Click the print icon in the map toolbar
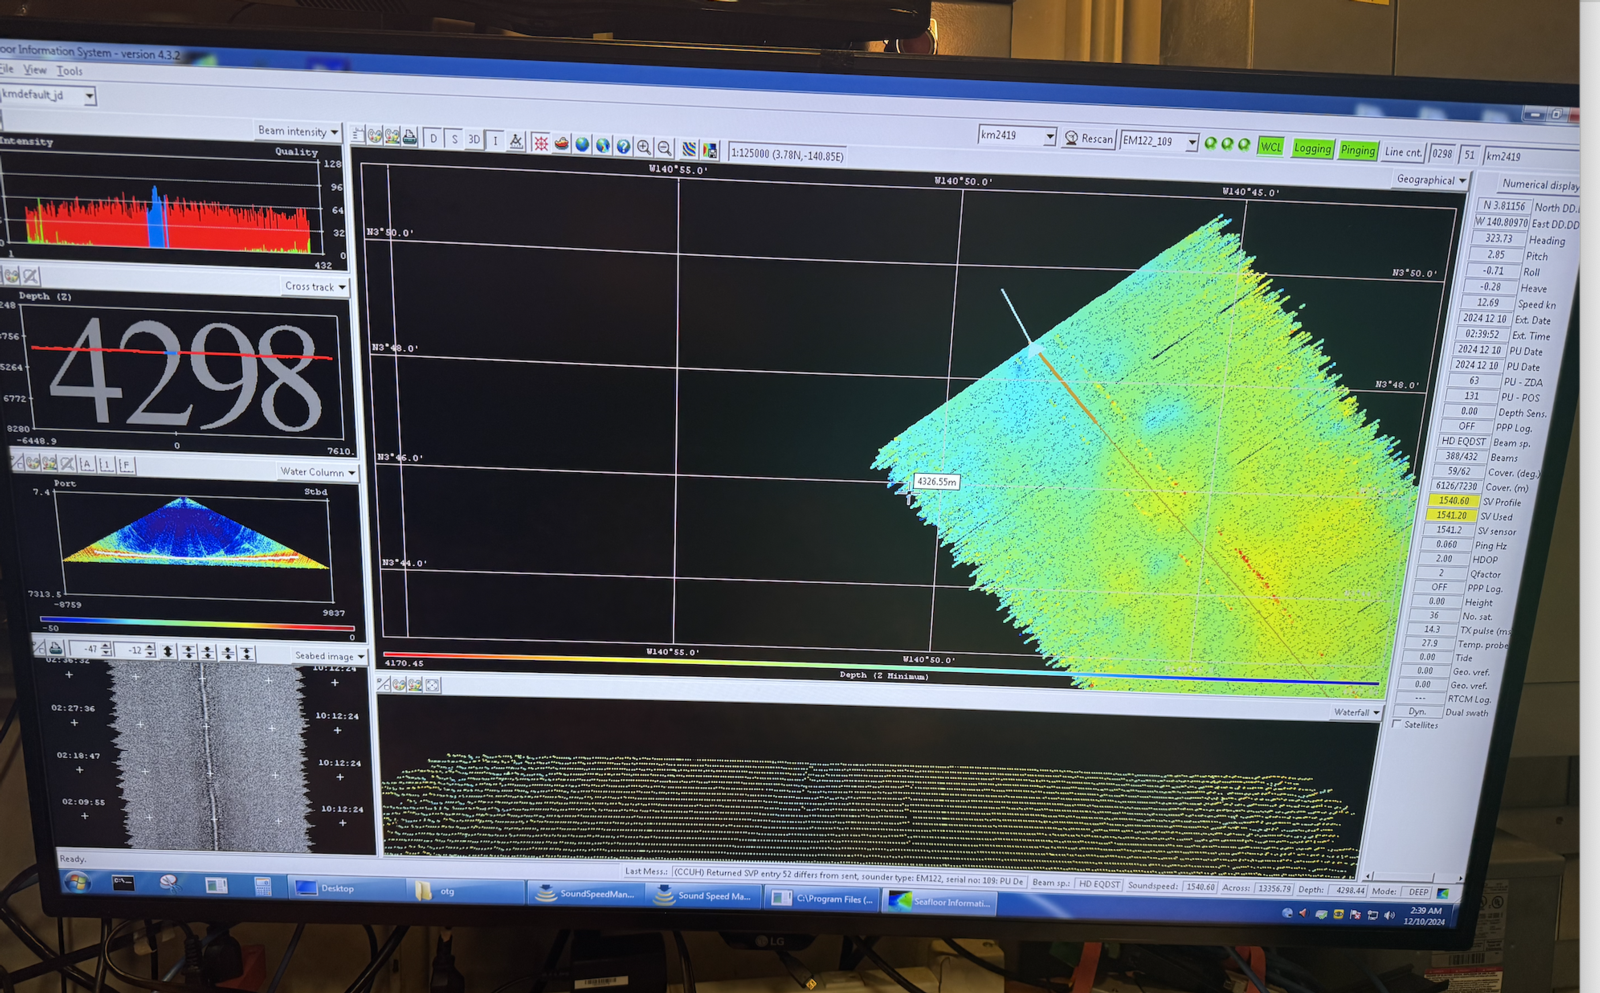This screenshot has height=993, width=1600. tap(409, 137)
